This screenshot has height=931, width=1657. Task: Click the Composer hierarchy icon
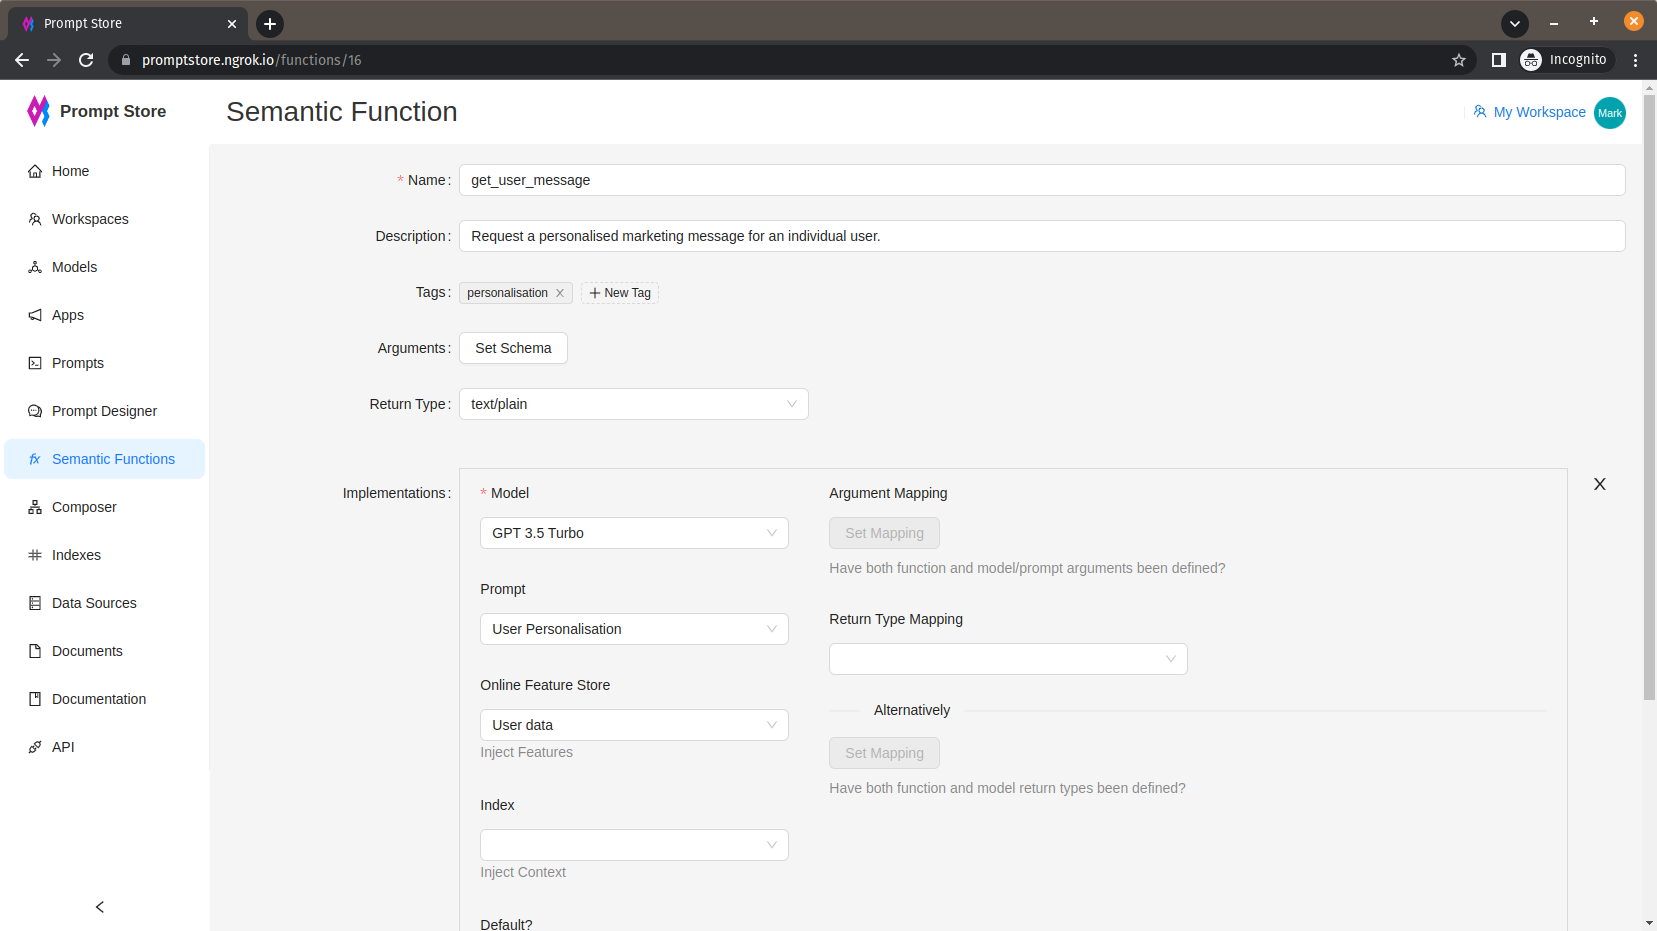[35, 507]
